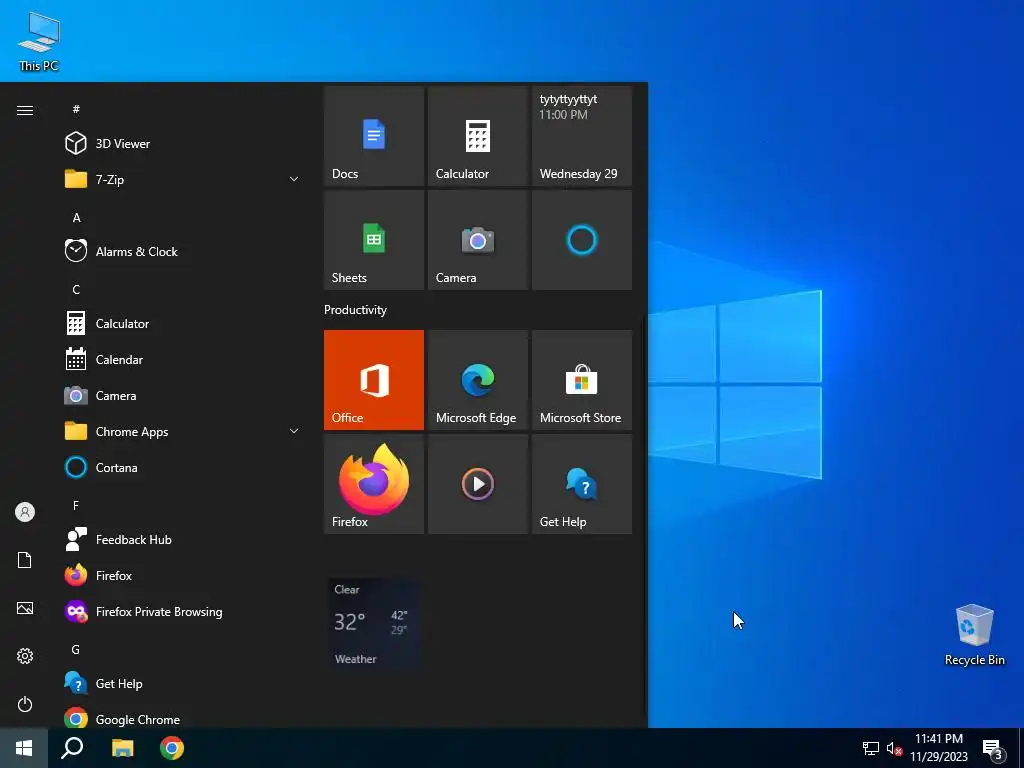The width and height of the screenshot is (1024, 768).
Task: Select the F letter header
Action: tap(76, 505)
